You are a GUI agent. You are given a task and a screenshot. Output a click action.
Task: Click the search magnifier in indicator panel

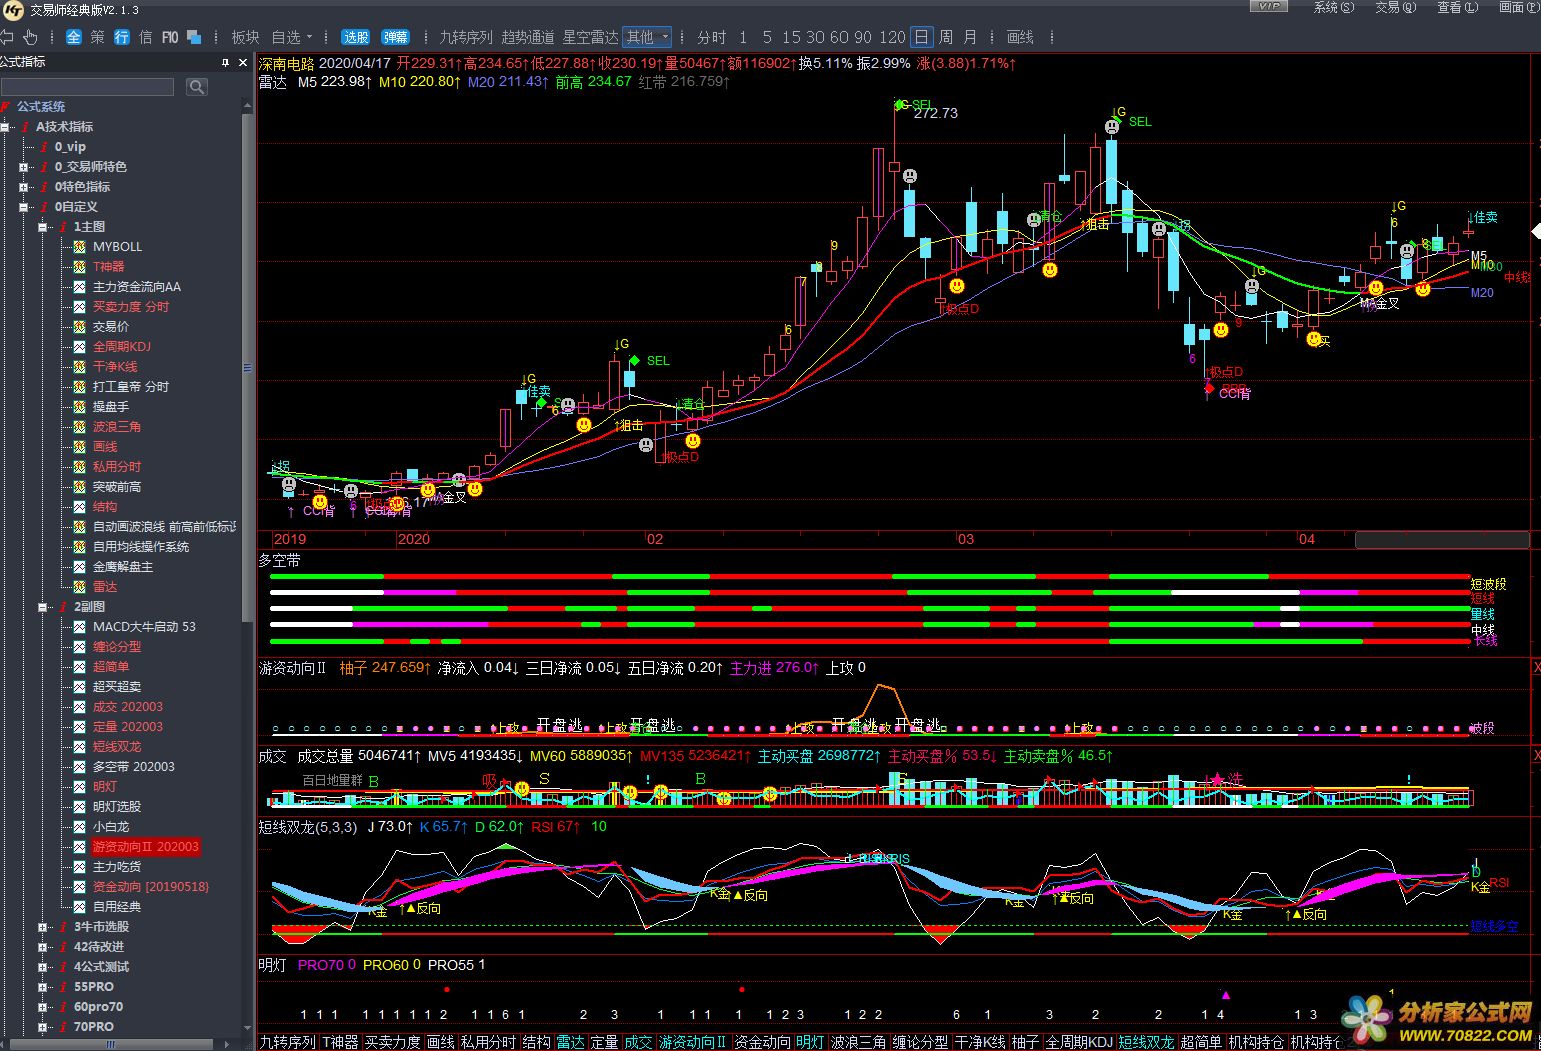pos(197,87)
